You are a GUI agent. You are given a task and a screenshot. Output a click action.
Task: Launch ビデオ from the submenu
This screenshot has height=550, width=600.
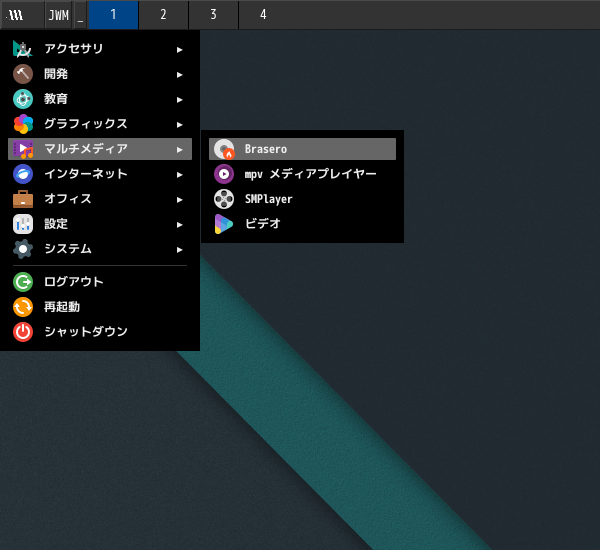[x=302, y=224]
